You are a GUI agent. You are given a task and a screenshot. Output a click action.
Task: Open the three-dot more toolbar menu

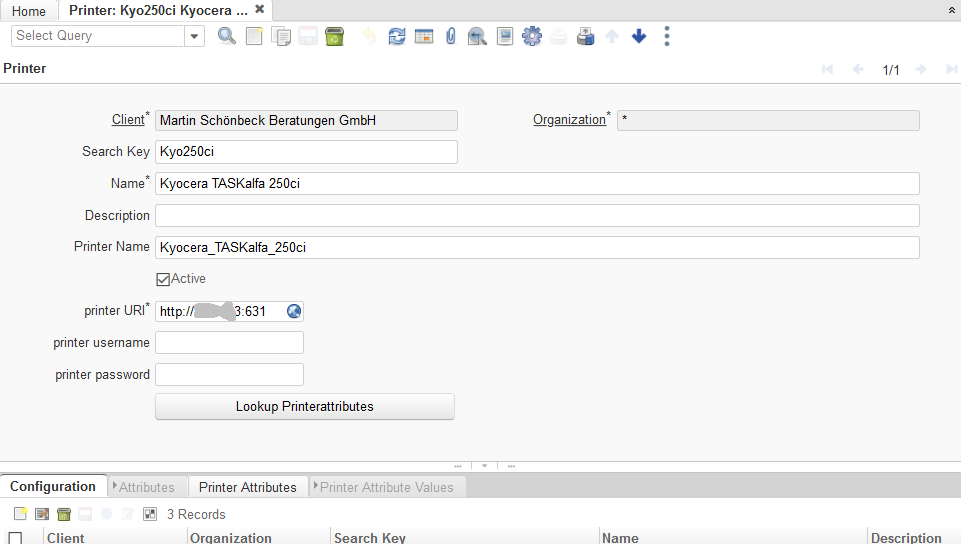click(667, 36)
